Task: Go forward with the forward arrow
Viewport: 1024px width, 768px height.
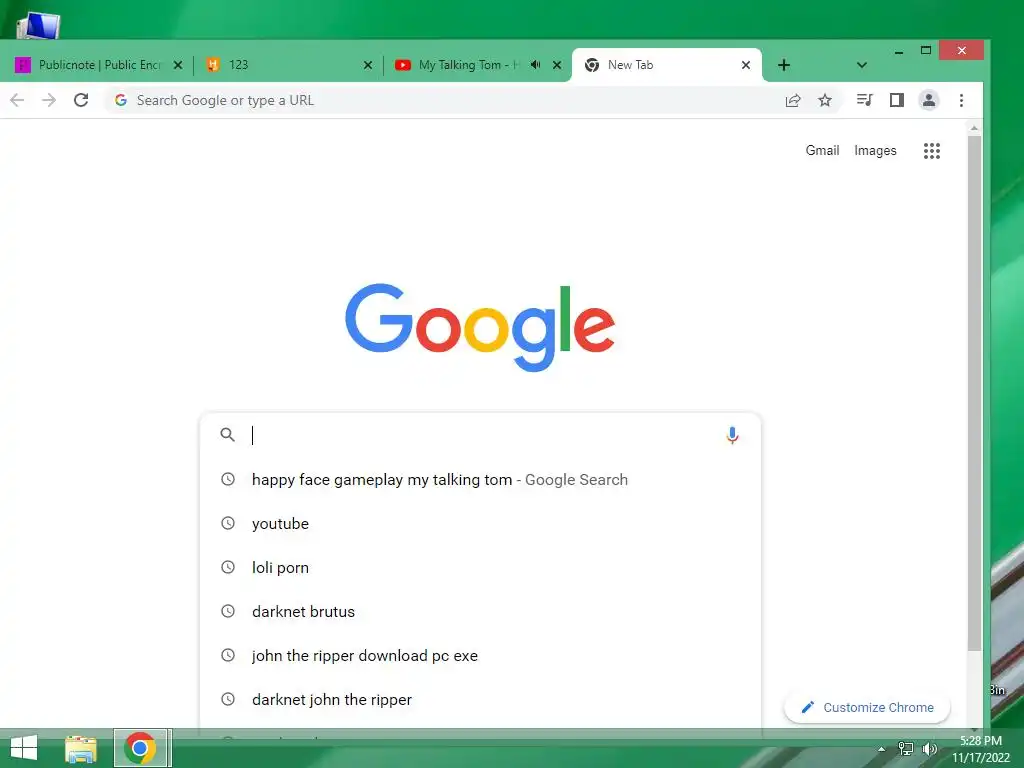Action: coord(49,100)
